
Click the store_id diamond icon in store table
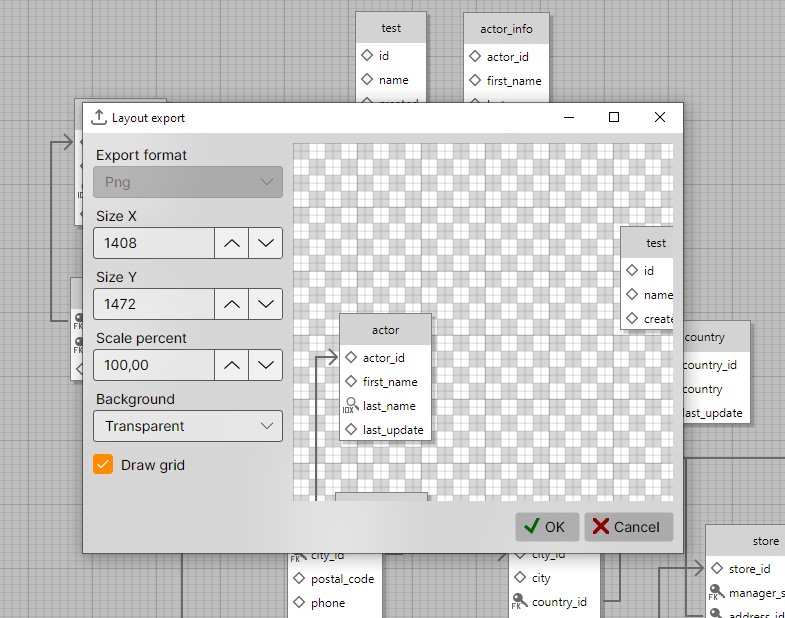pos(717,568)
